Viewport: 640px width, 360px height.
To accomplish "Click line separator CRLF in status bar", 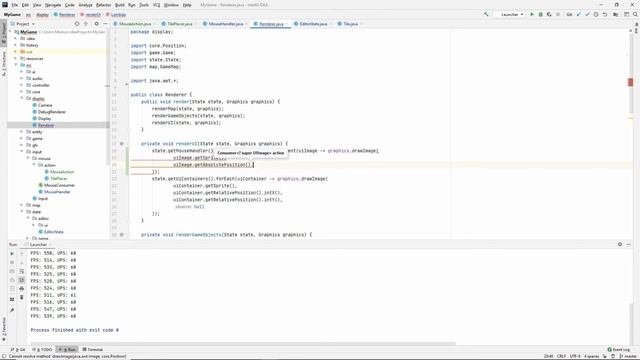I will 561,356.
